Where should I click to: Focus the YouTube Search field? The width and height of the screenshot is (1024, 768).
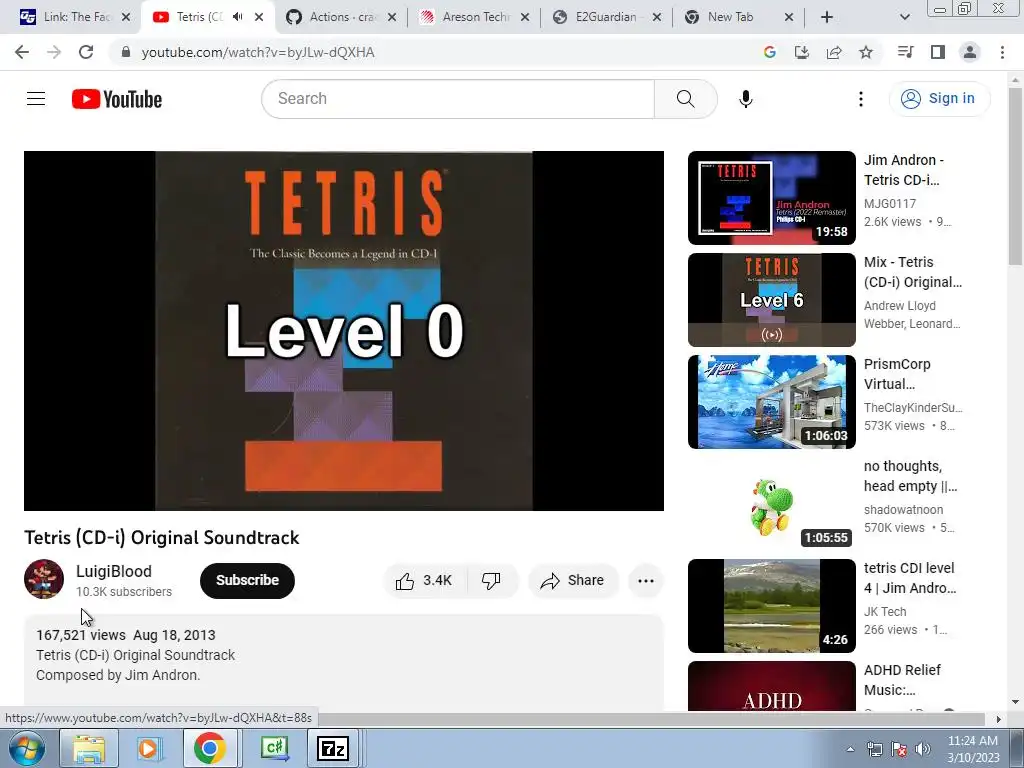tap(458, 99)
